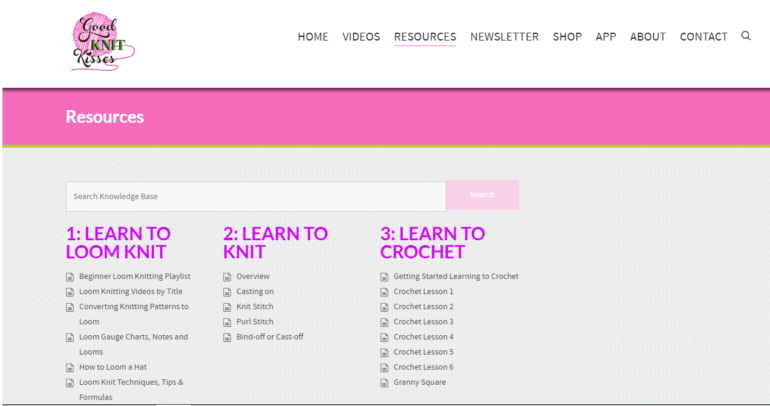Screen dimensions: 770x406
Task: Open the Casting on article
Action: point(255,292)
